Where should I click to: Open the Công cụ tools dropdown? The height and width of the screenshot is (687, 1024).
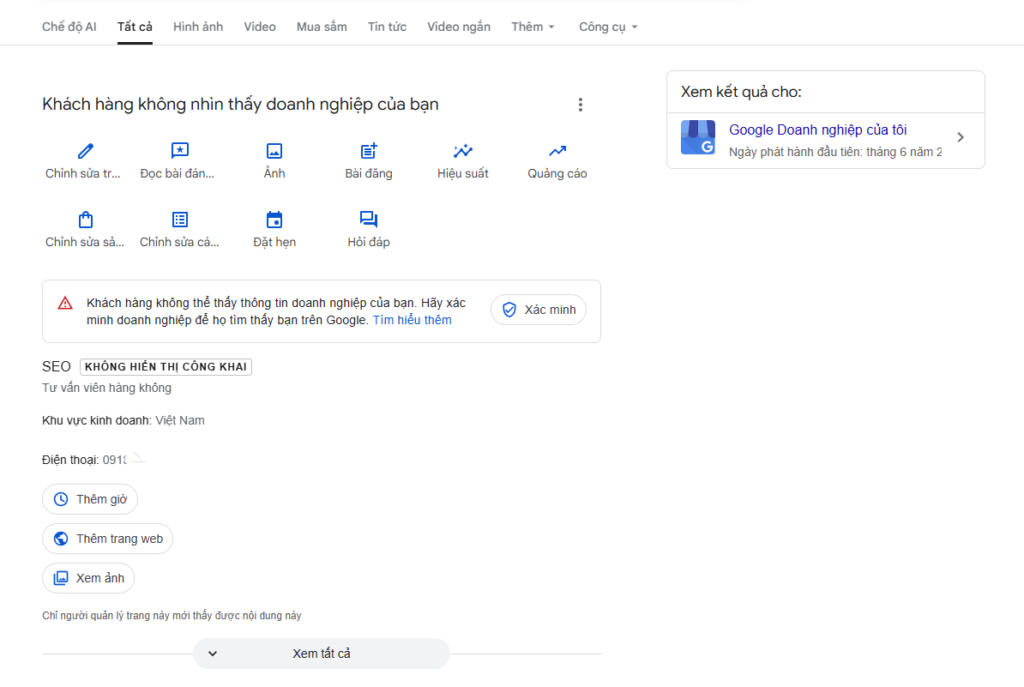(x=607, y=27)
